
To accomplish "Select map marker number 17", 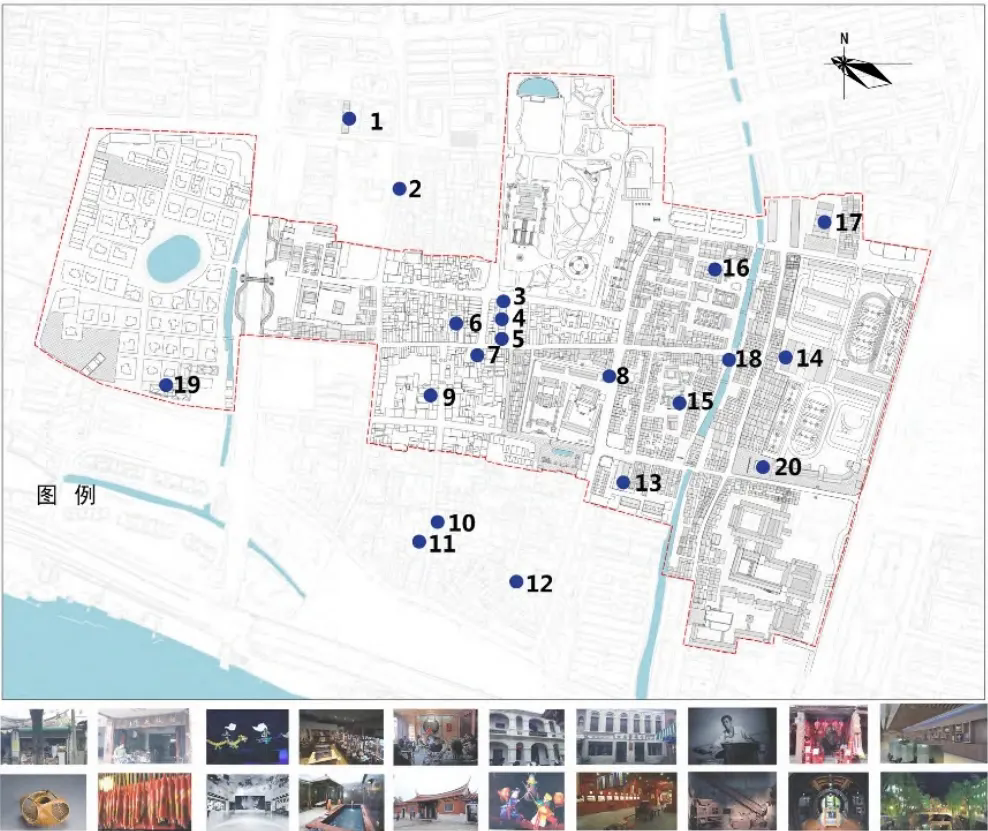I will (824, 222).
